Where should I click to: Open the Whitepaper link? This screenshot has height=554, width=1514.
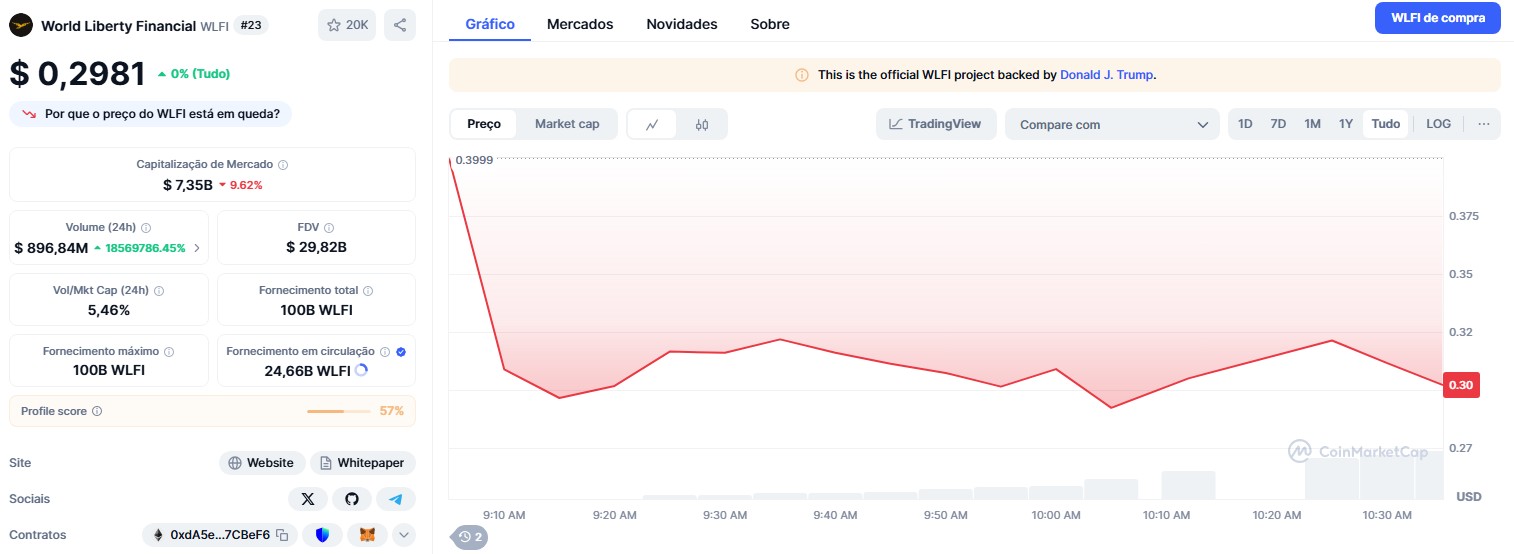click(x=363, y=463)
